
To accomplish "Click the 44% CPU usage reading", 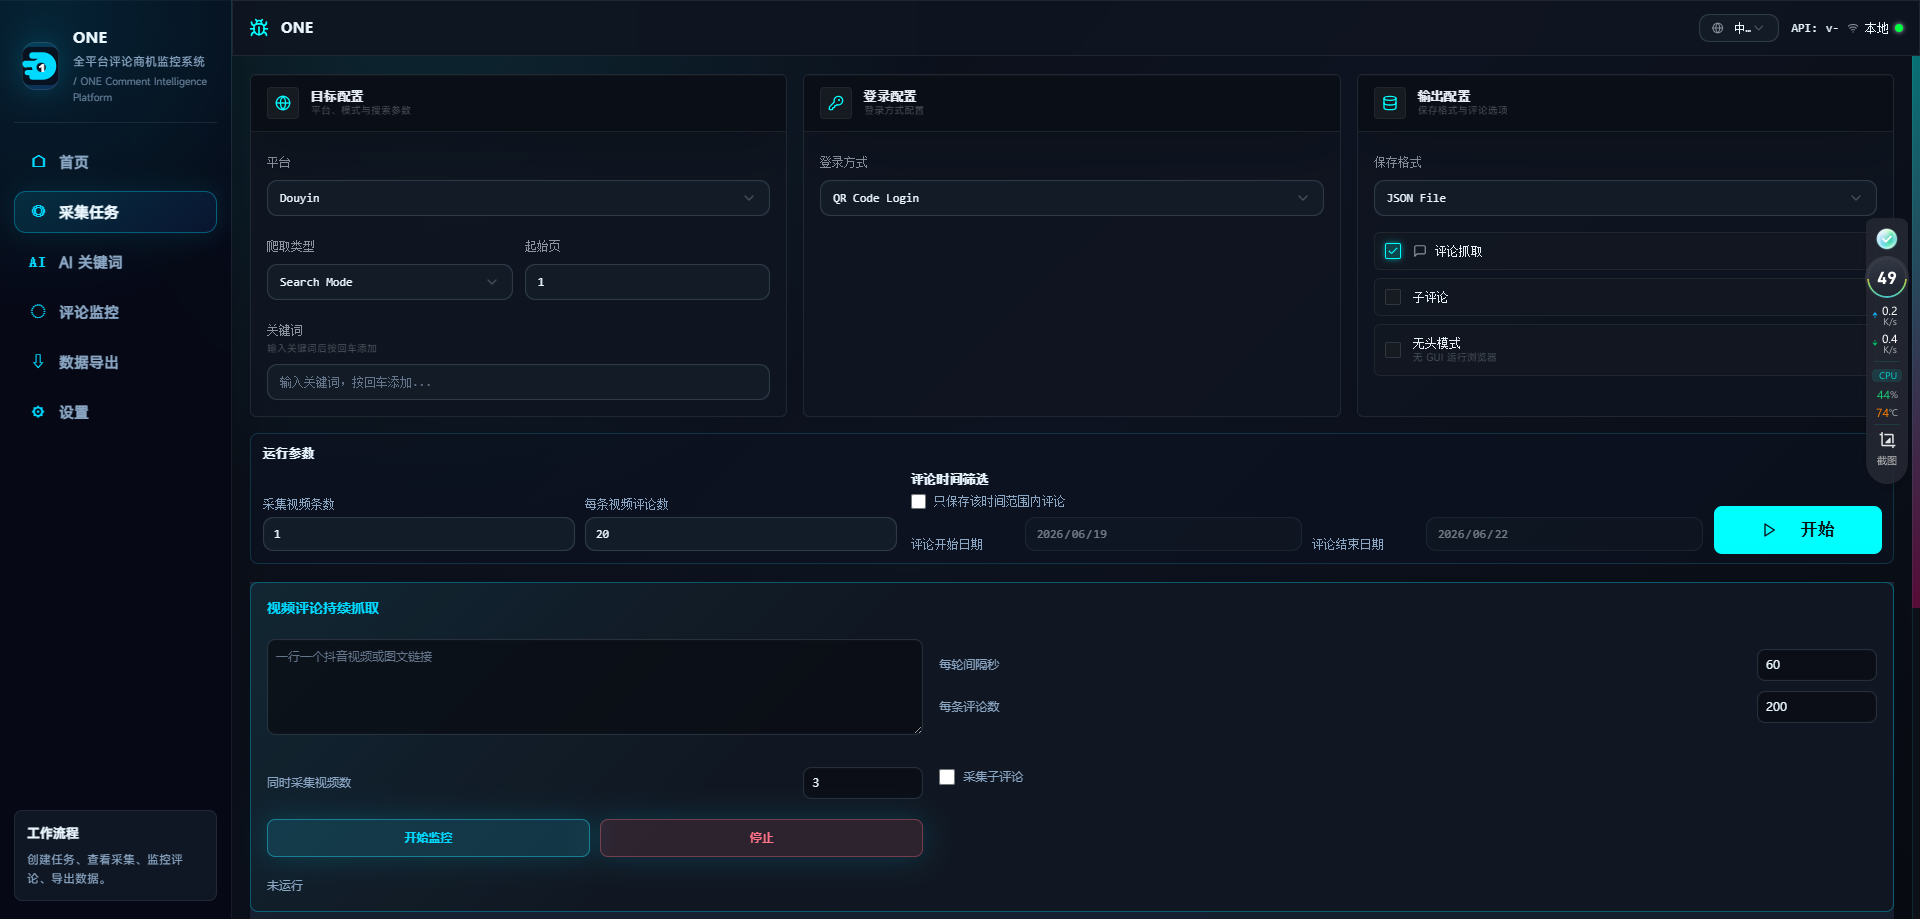I will [x=1887, y=395].
